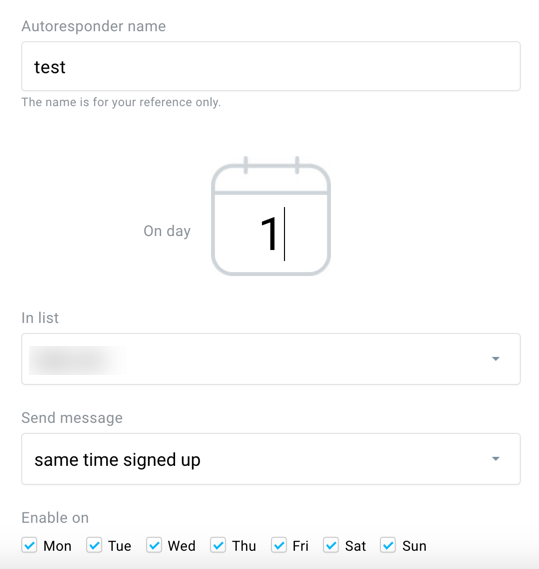Click the In list dropdown arrow
The height and width of the screenshot is (569, 539).
click(495, 359)
